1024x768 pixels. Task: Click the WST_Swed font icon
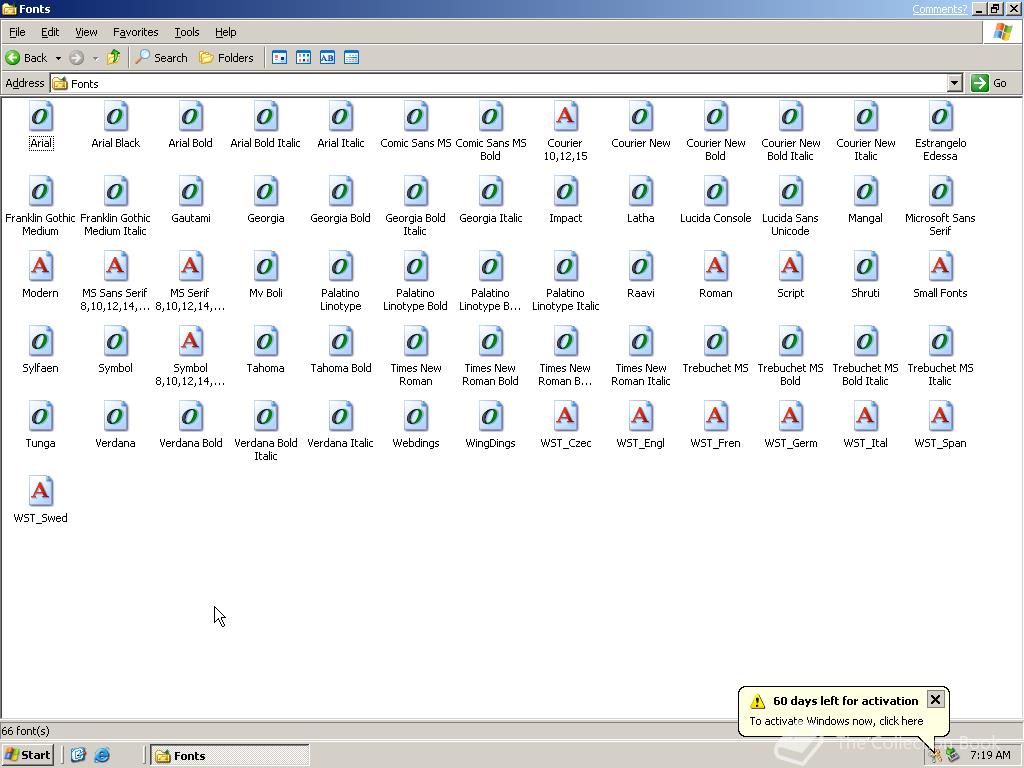click(x=40, y=492)
